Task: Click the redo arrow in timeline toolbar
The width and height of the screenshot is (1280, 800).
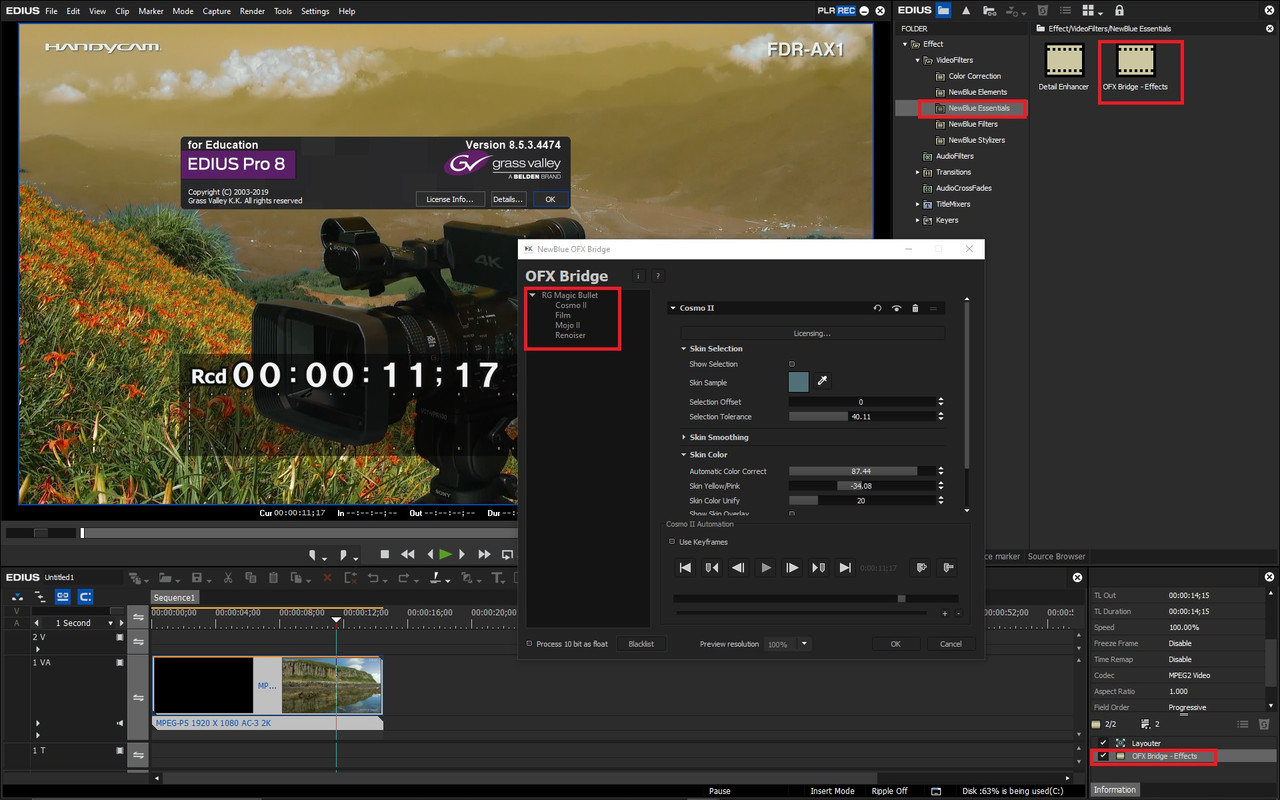Action: pyautogui.click(x=405, y=578)
